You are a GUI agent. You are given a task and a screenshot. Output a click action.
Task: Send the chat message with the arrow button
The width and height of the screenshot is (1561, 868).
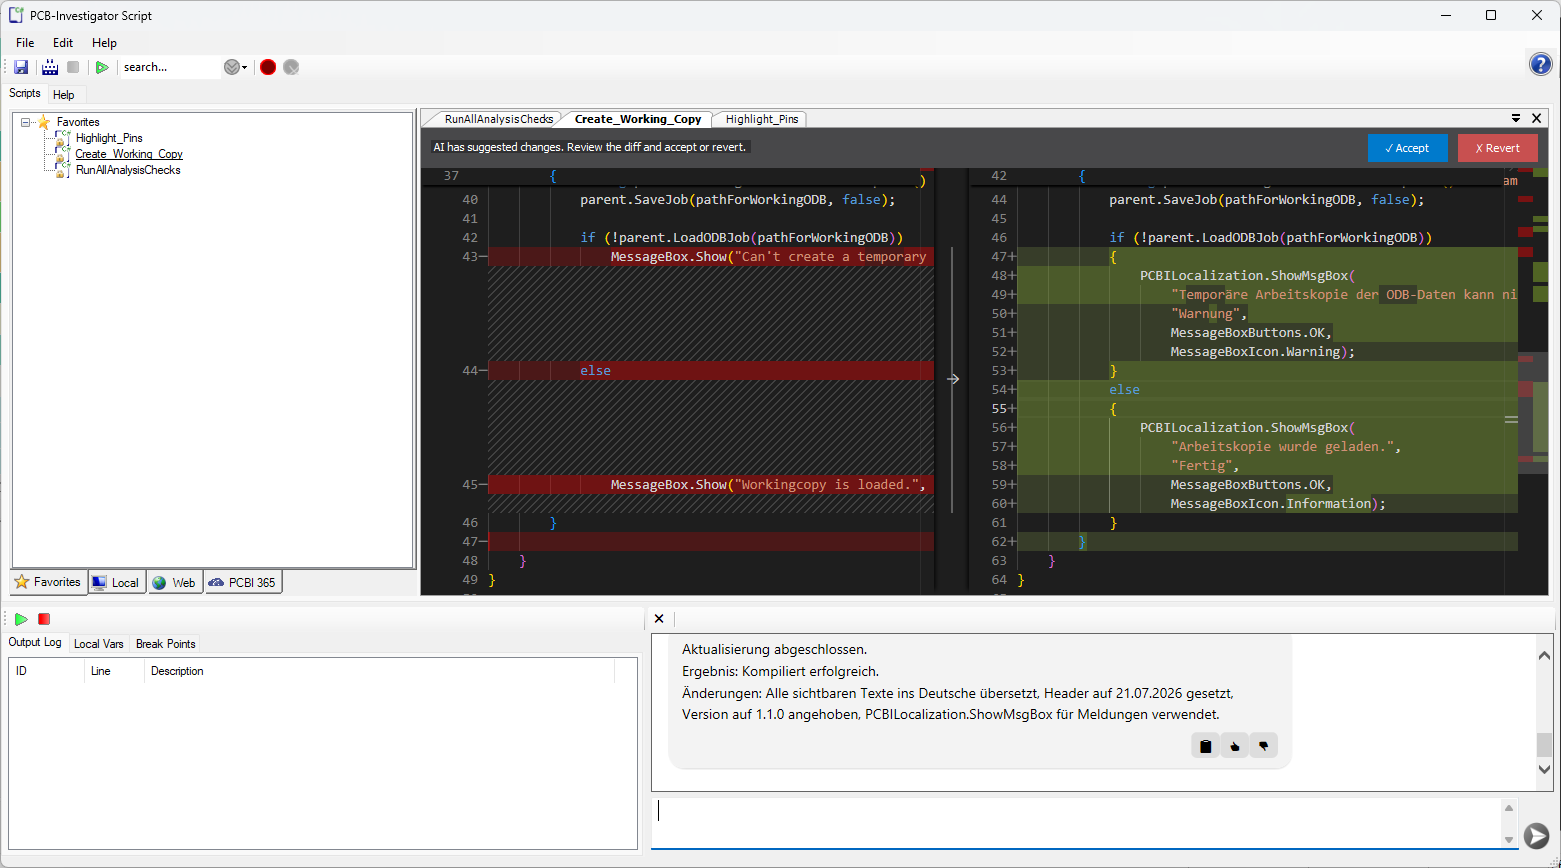(1536, 835)
